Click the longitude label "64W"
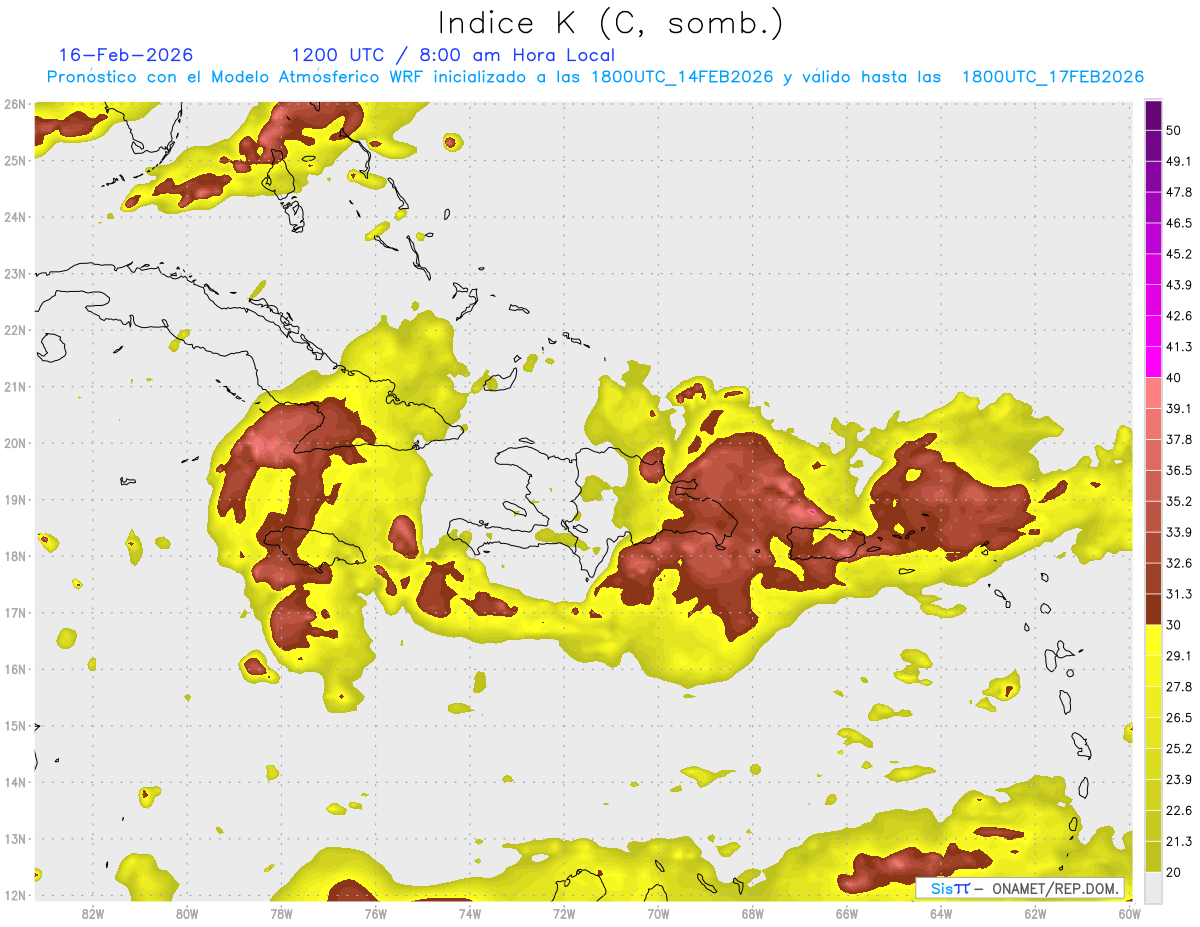This screenshot has width=1200, height=927. pyautogui.click(x=941, y=913)
